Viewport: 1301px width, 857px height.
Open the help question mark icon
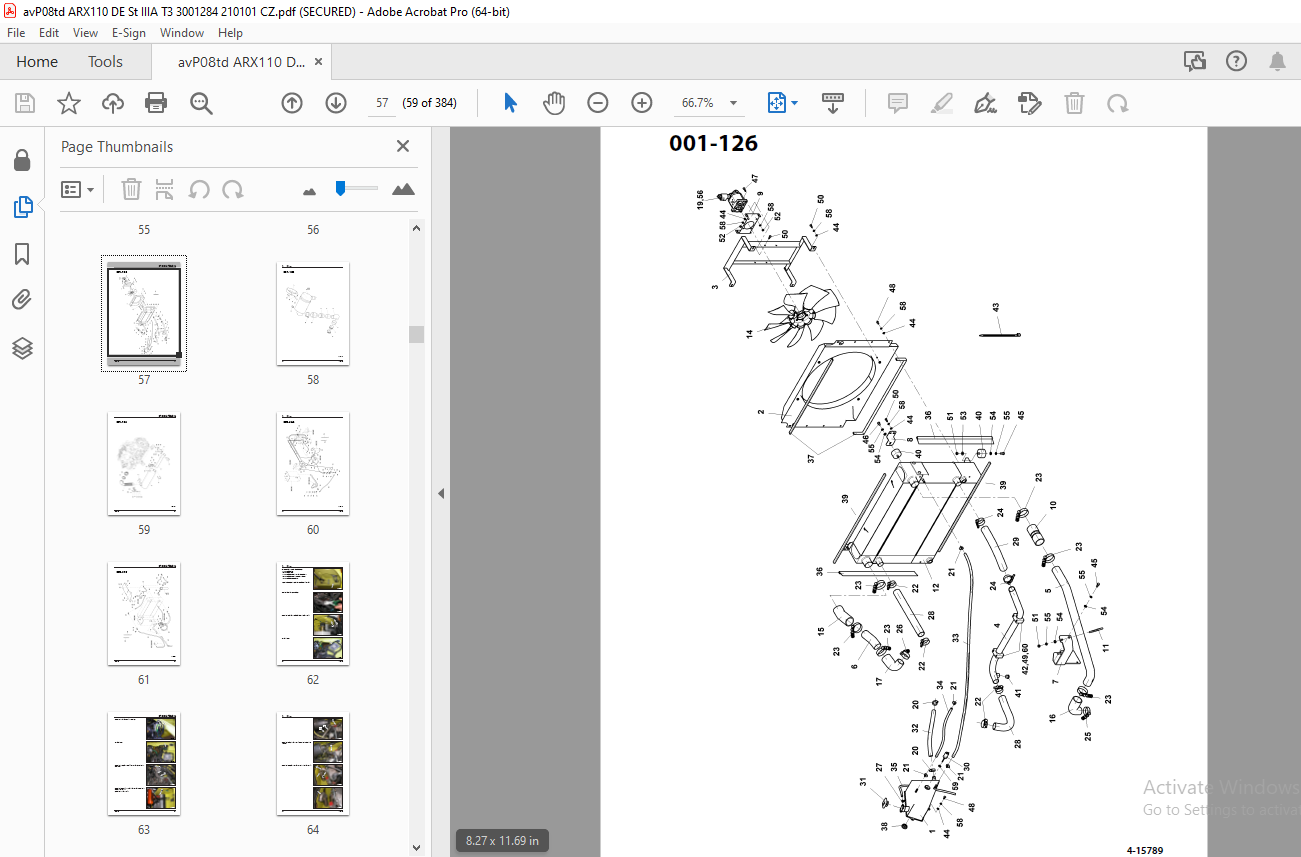pos(1236,61)
